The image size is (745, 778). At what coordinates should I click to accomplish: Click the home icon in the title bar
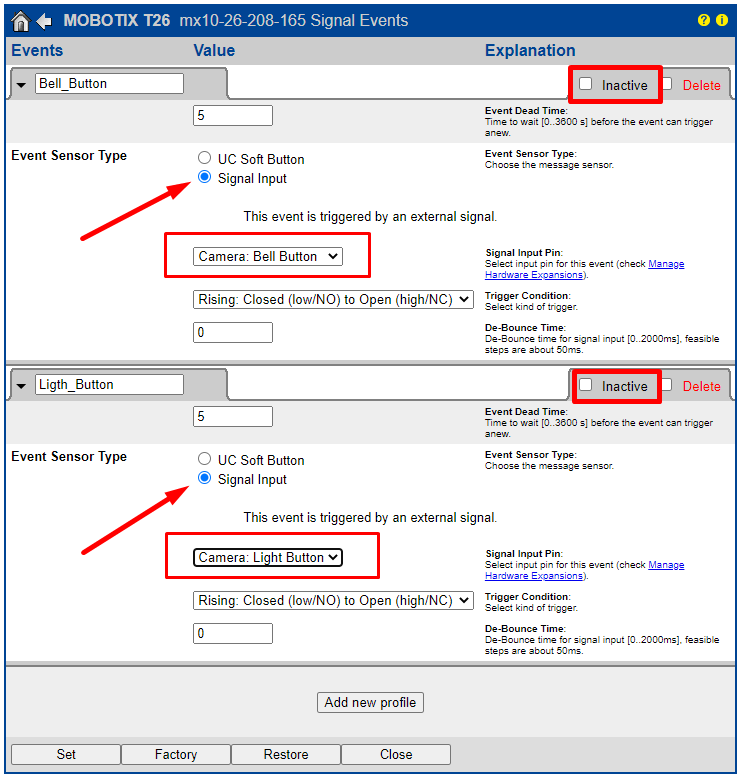point(20,21)
